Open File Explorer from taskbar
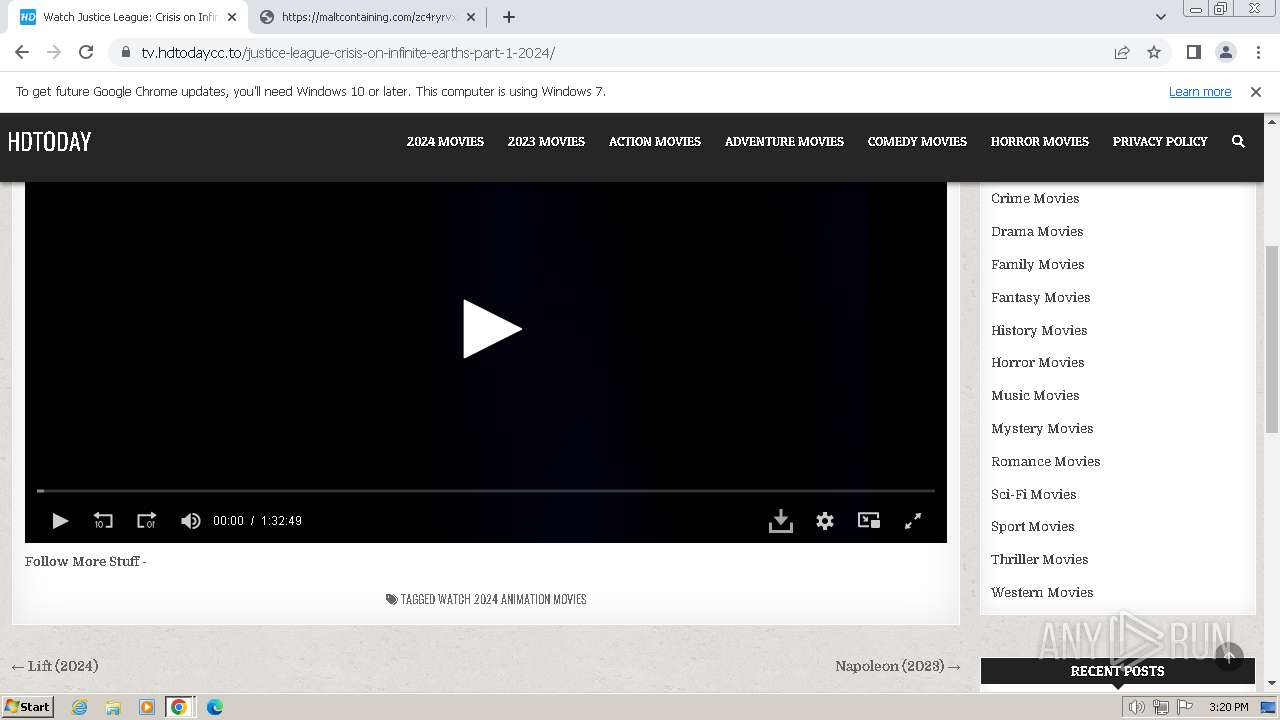 113,707
